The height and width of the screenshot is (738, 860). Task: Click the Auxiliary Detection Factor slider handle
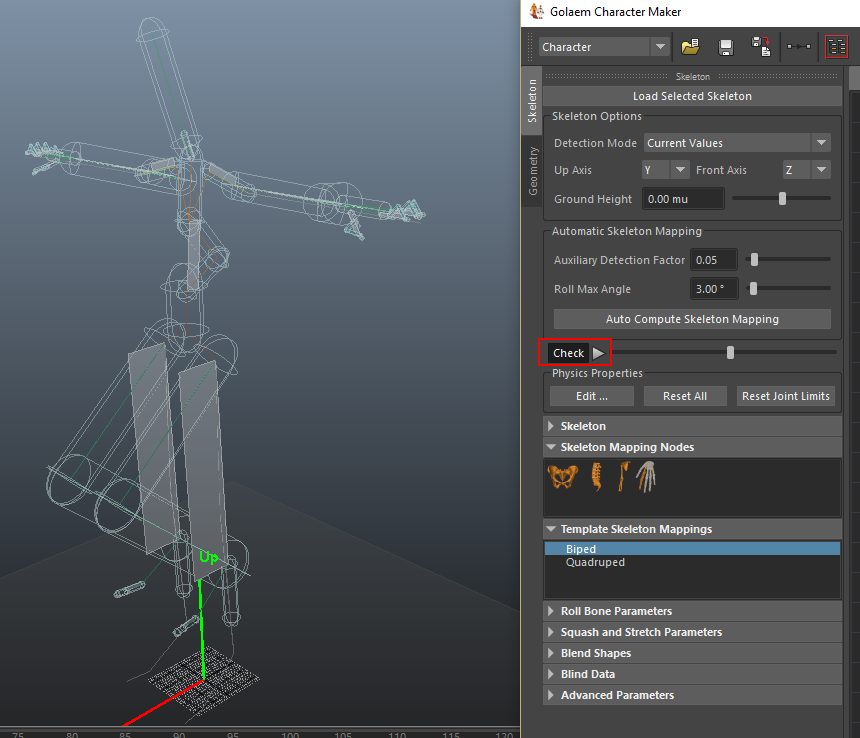coord(755,259)
